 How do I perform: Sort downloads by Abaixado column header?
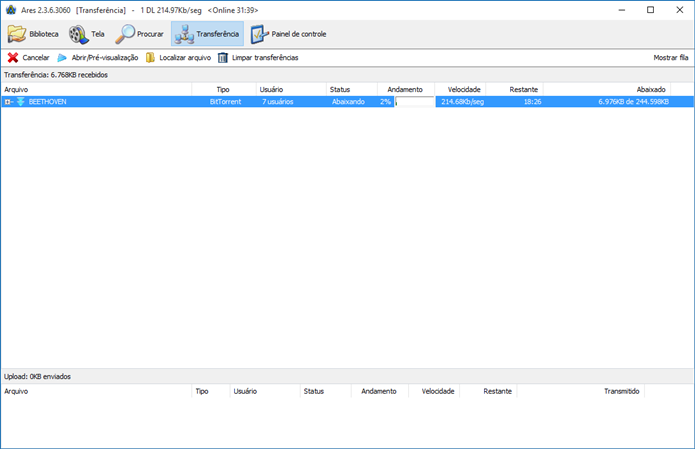point(607,90)
